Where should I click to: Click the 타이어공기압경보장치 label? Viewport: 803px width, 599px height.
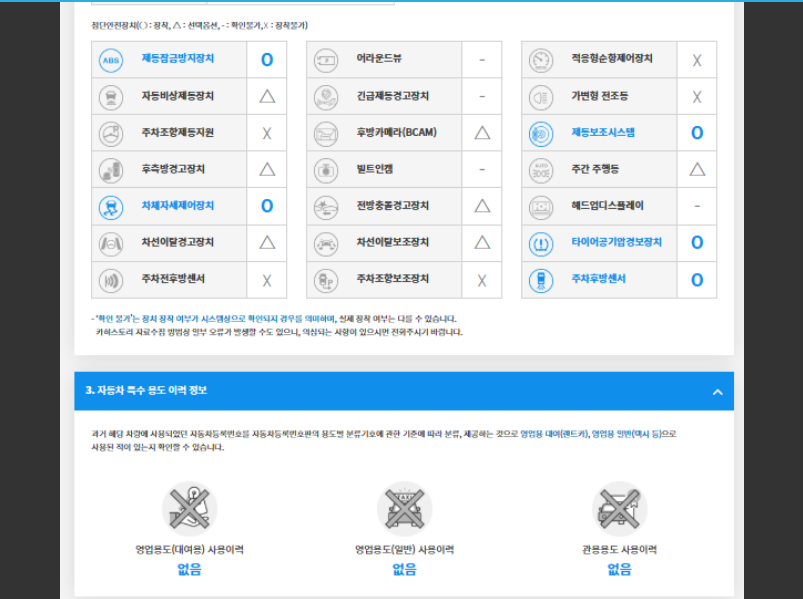pyautogui.click(x=617, y=242)
